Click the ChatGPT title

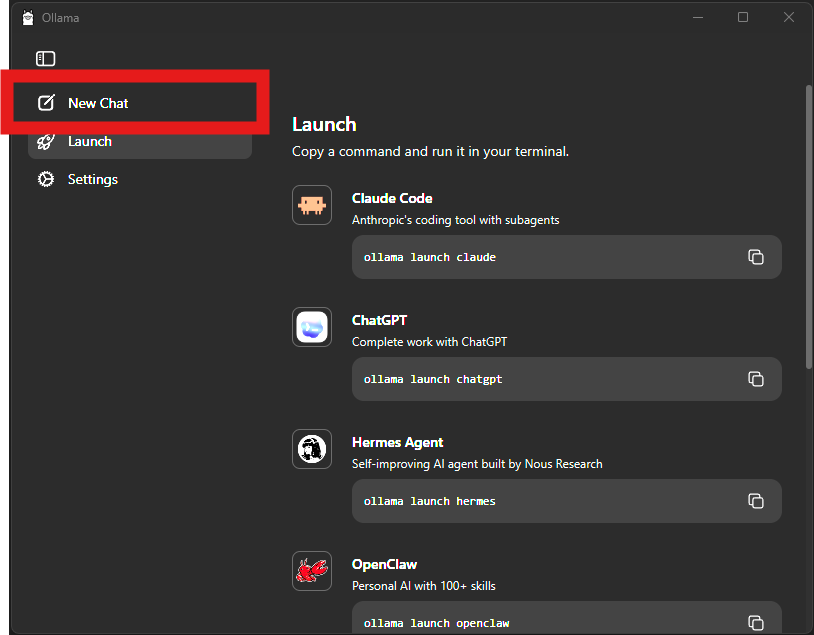379,320
